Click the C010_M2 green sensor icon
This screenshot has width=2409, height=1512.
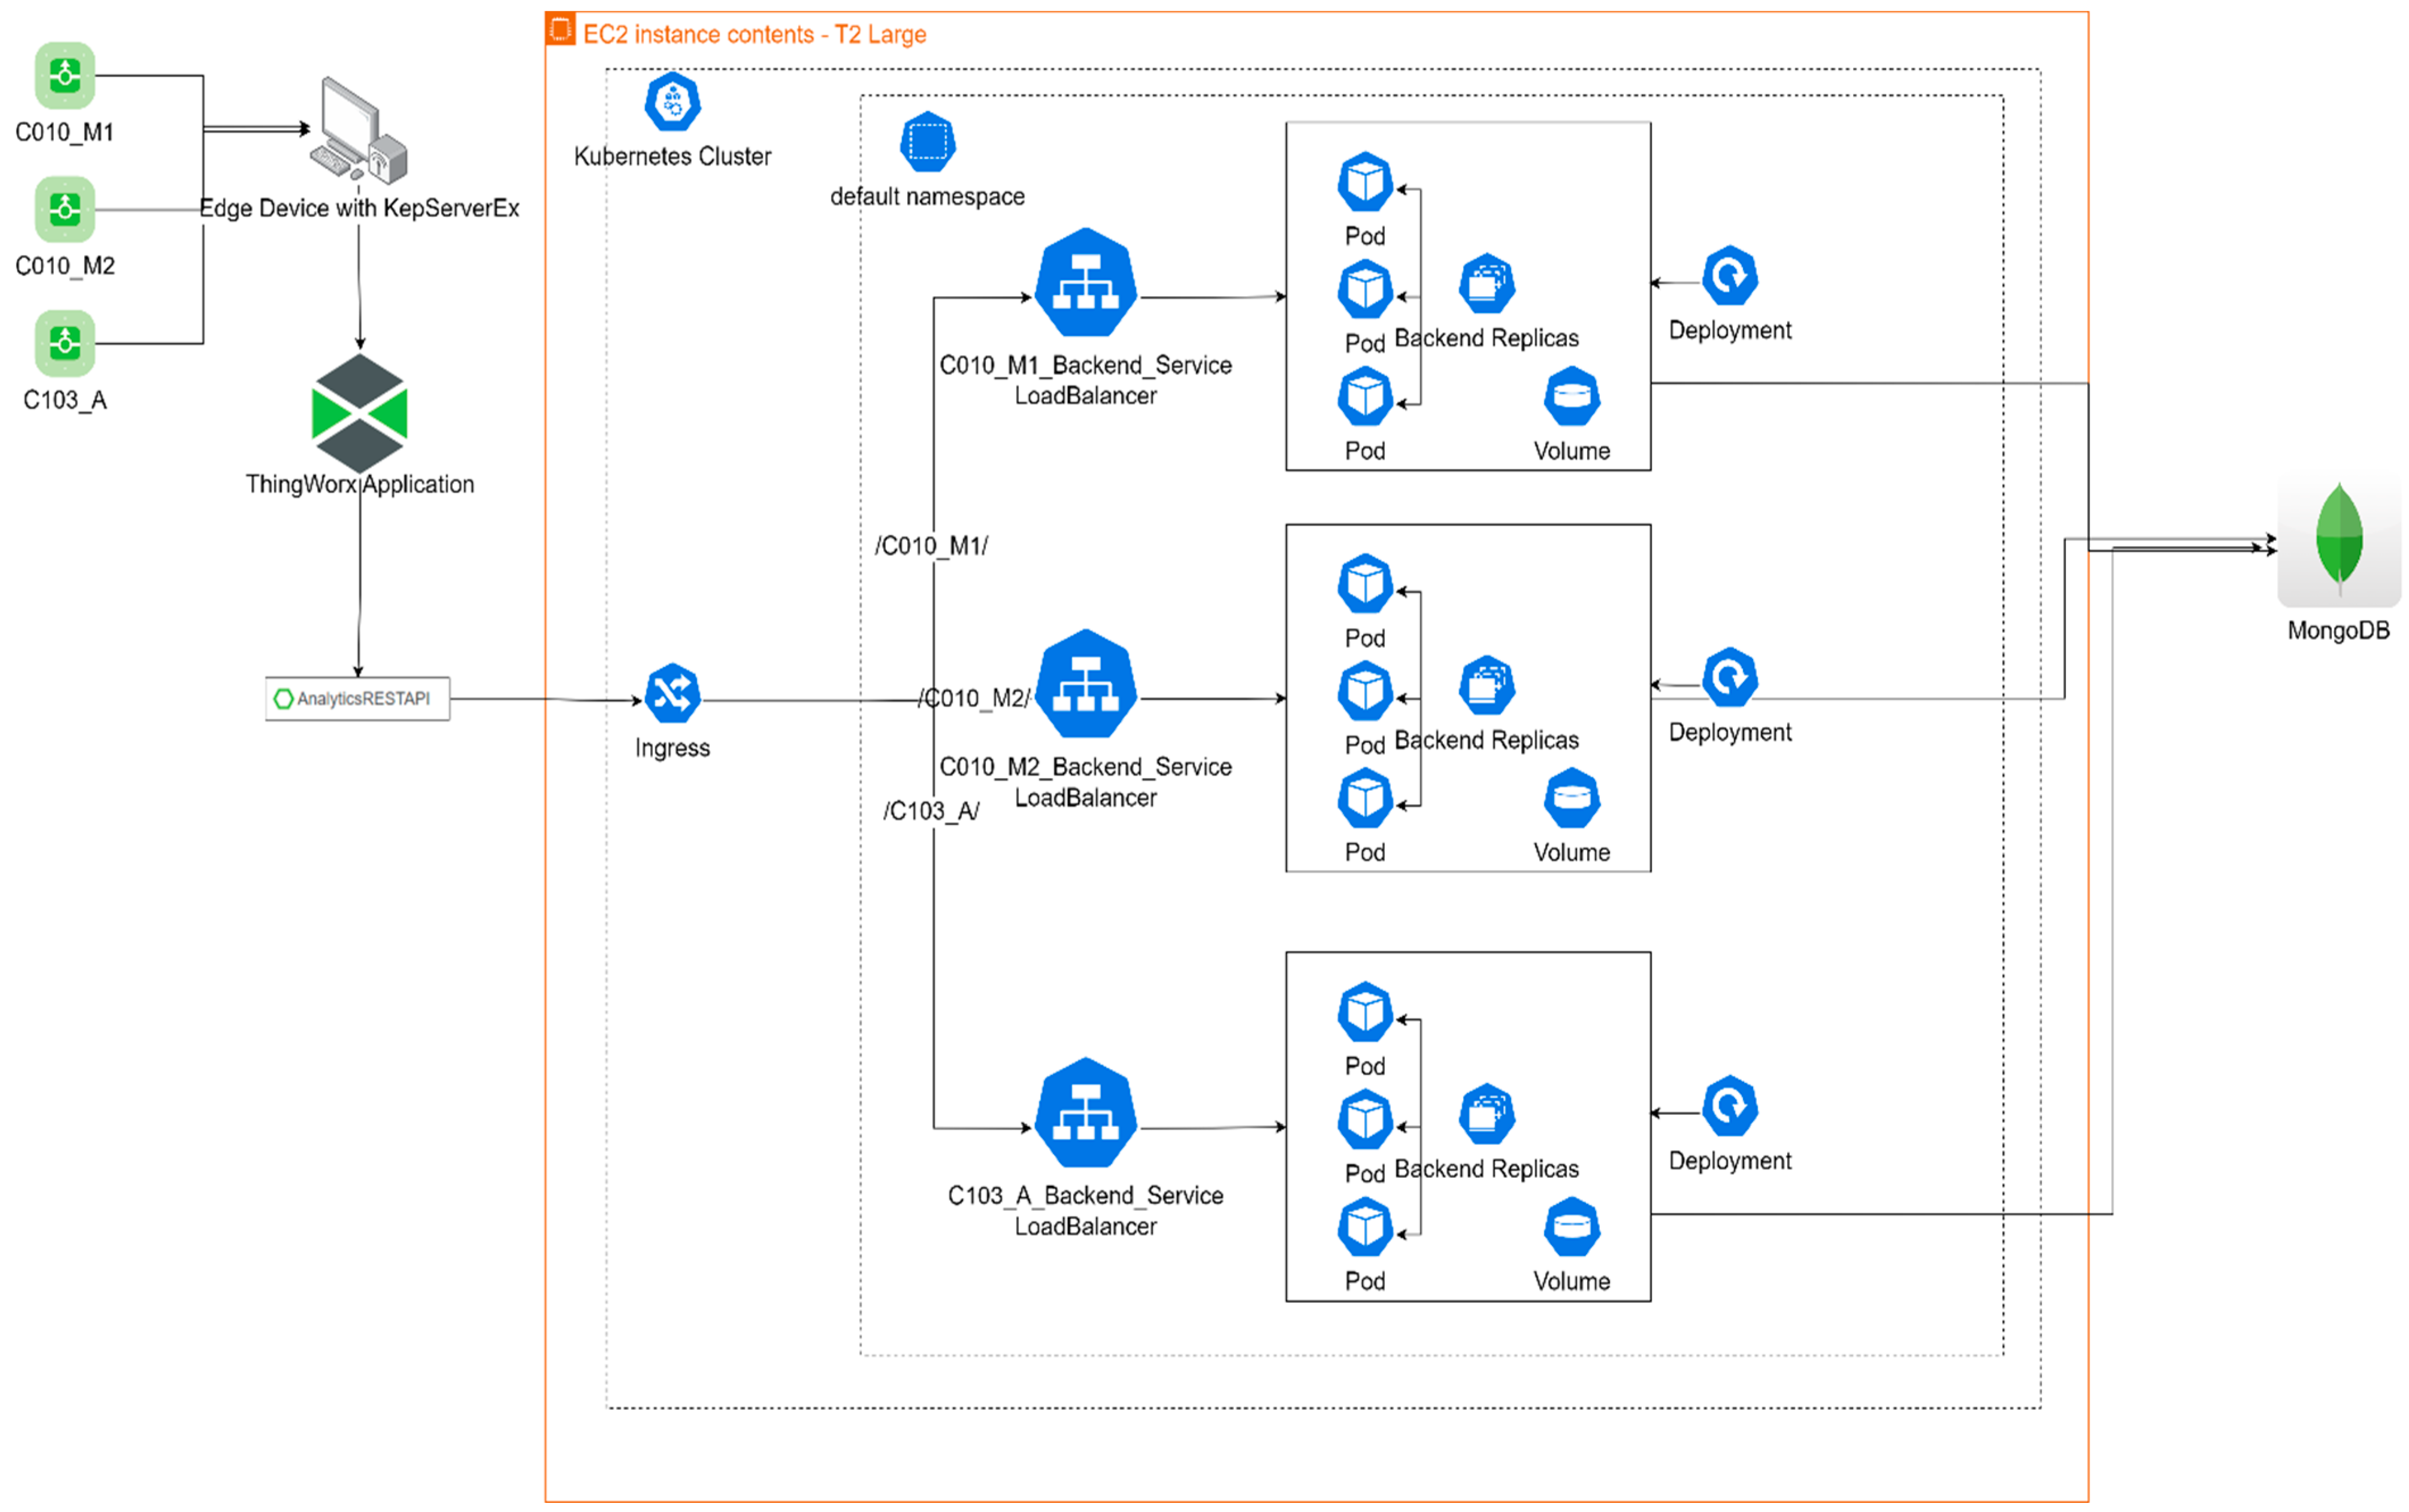(x=65, y=209)
